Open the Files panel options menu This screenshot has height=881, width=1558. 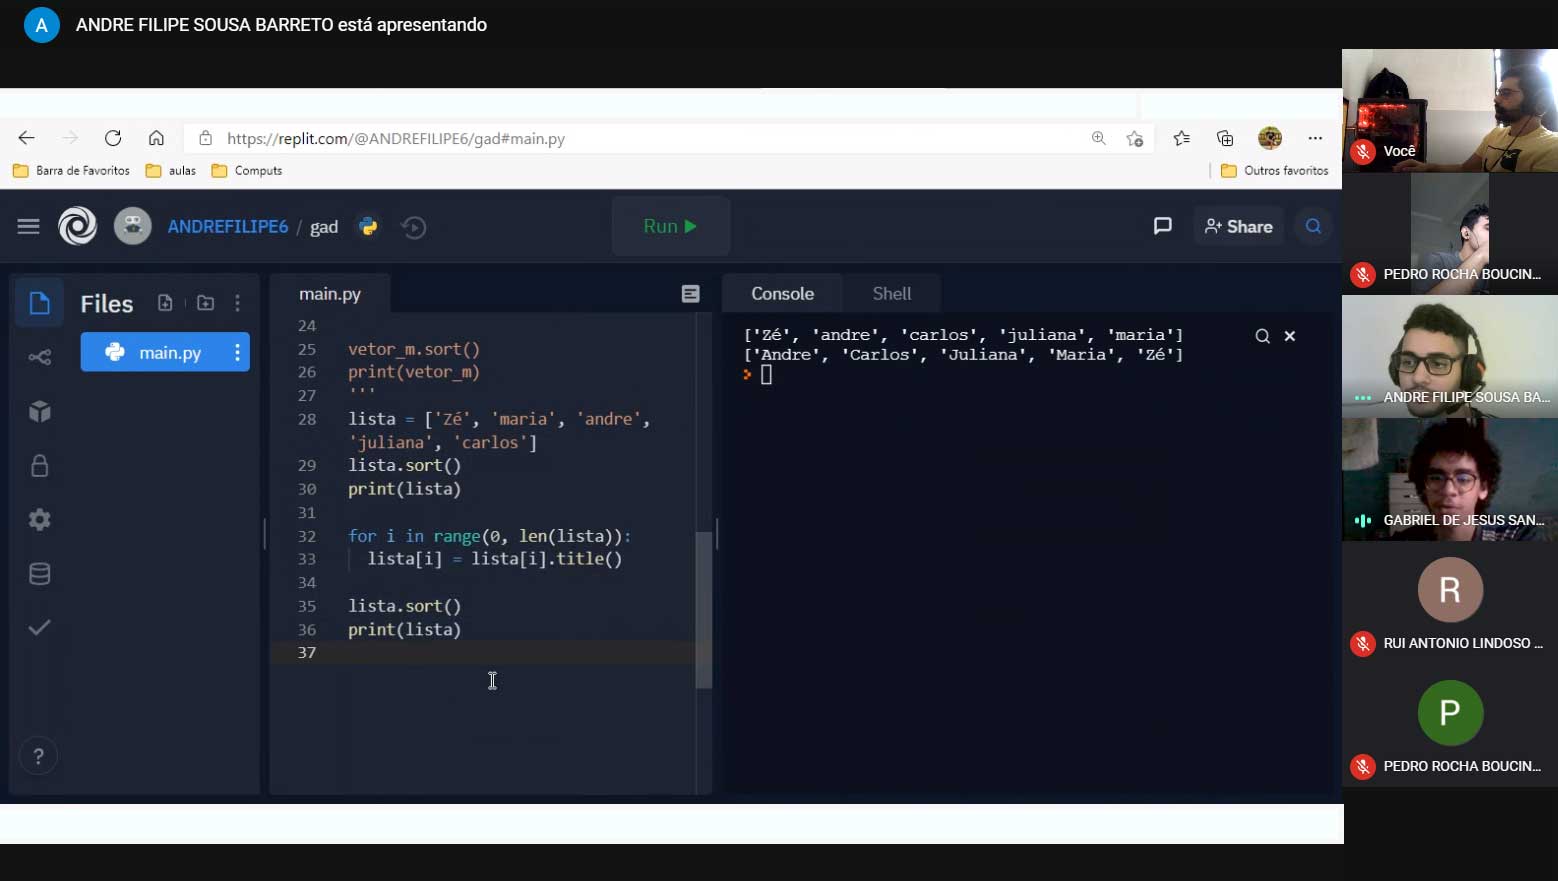[237, 303]
